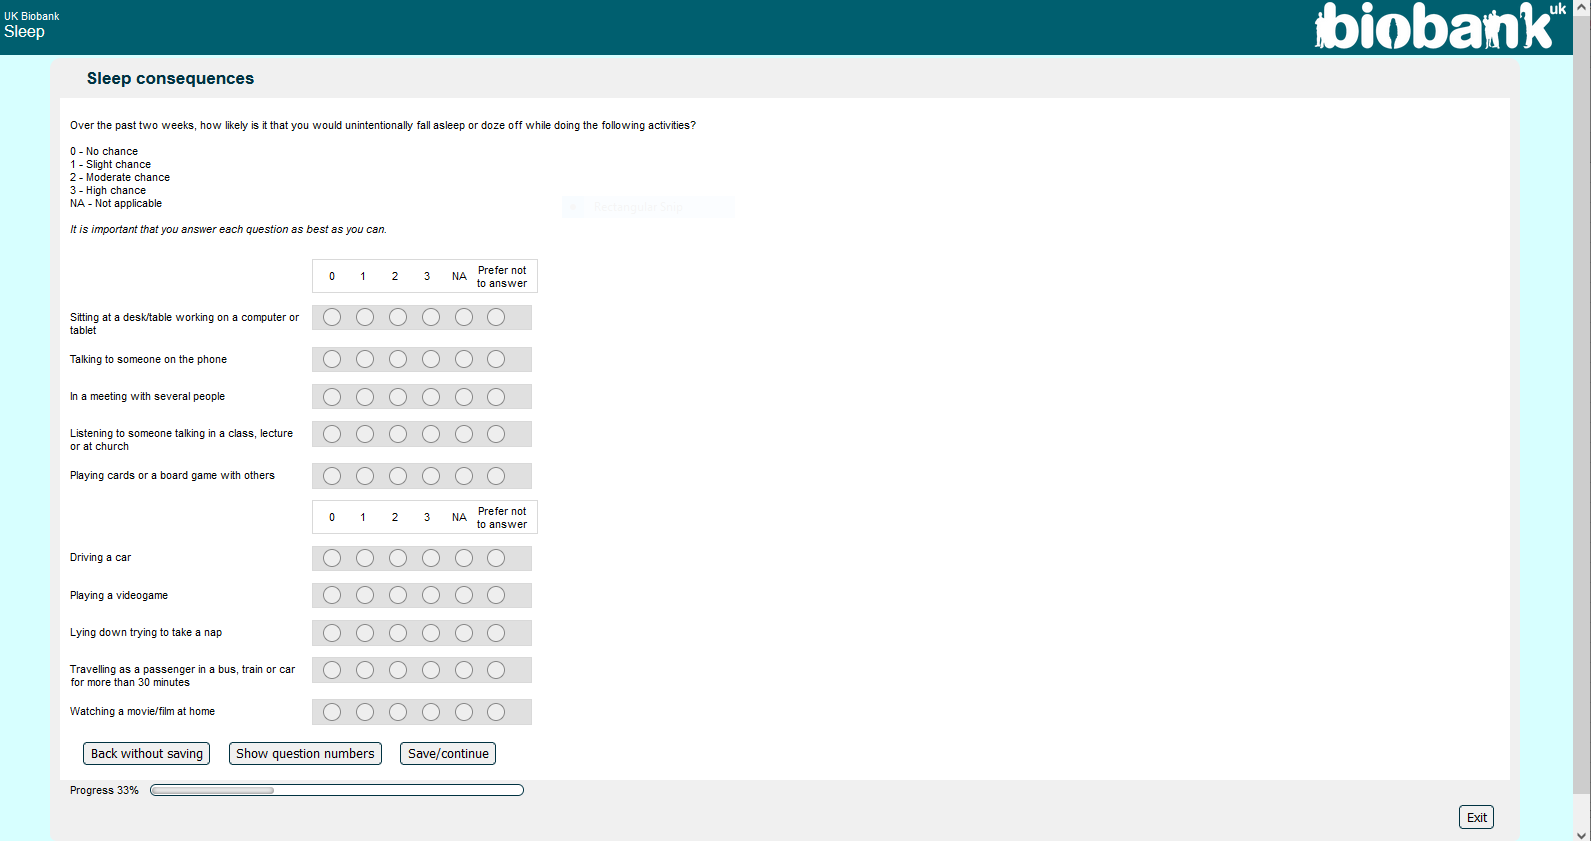The image size is (1591, 841).
Task: Select 3 for sitting at desk working on computer
Action: pyautogui.click(x=431, y=317)
